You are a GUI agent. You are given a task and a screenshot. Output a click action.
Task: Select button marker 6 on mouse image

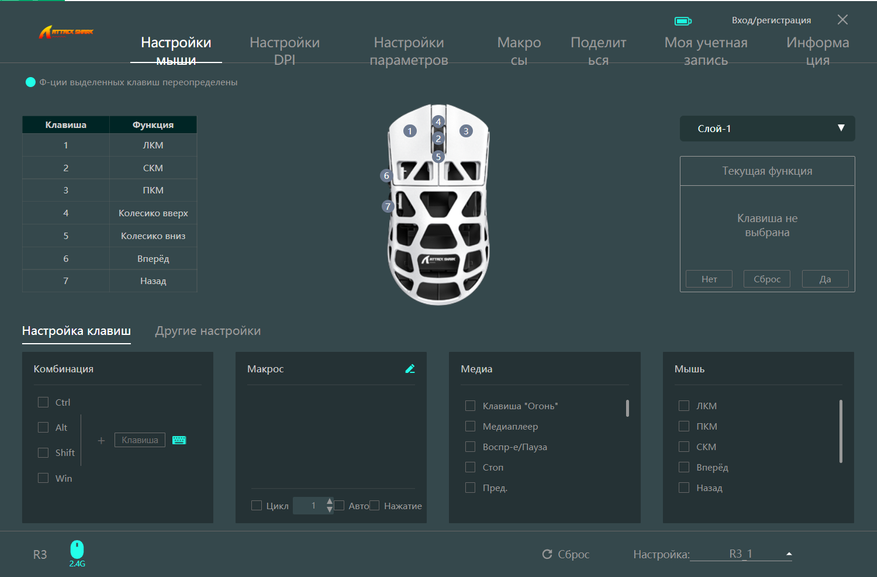(386, 176)
